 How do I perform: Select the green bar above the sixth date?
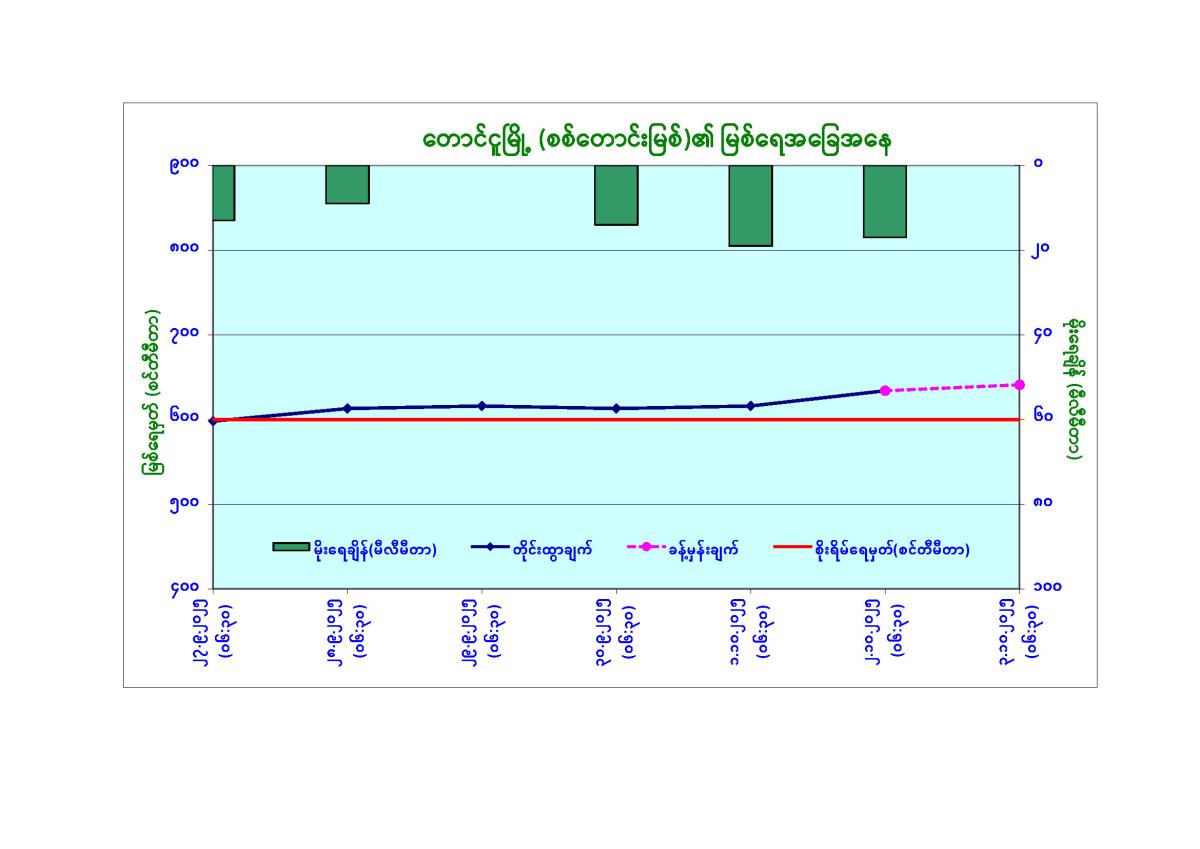[x=885, y=201]
